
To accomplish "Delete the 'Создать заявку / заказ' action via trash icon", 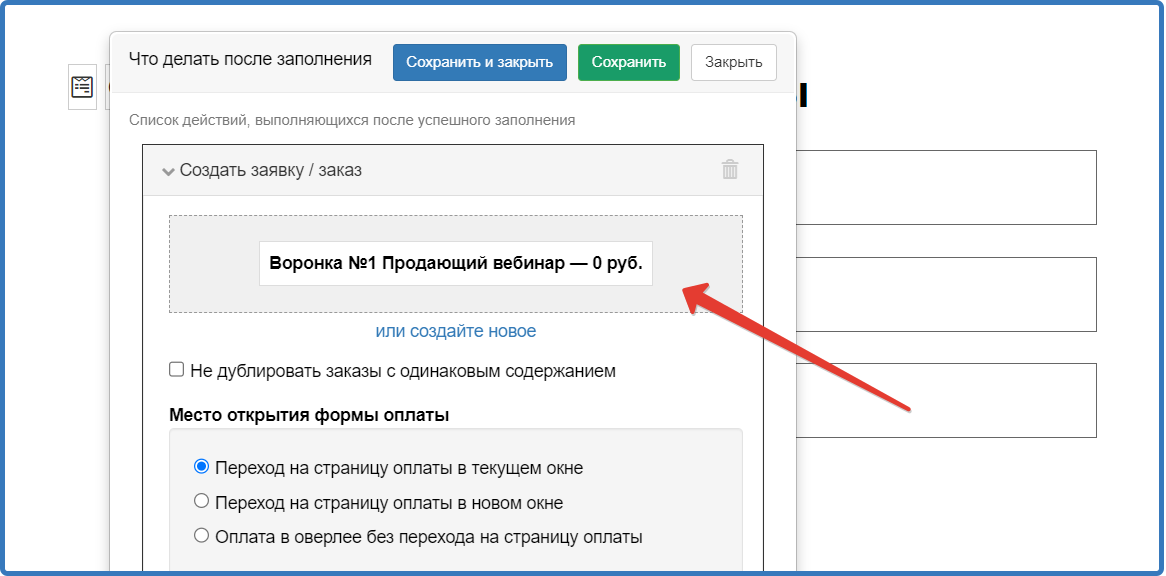I will [x=730, y=169].
